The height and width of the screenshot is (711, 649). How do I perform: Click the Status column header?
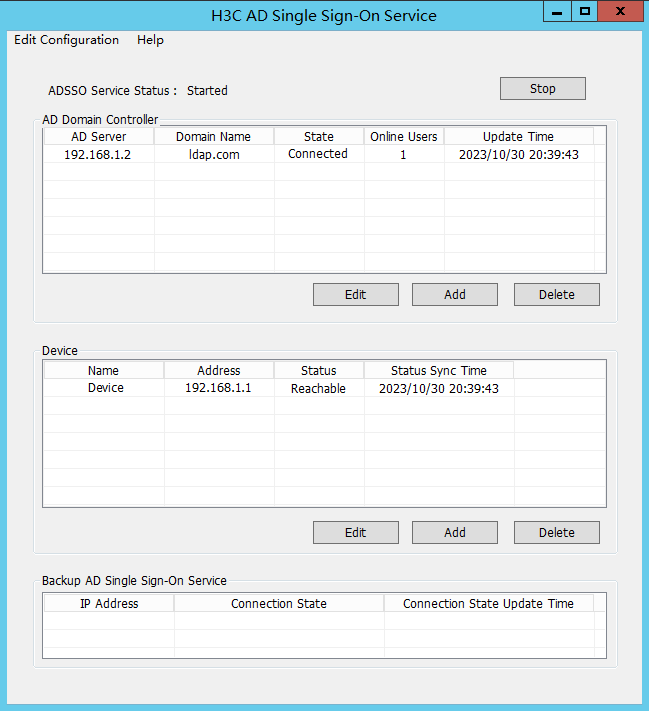[319, 370]
